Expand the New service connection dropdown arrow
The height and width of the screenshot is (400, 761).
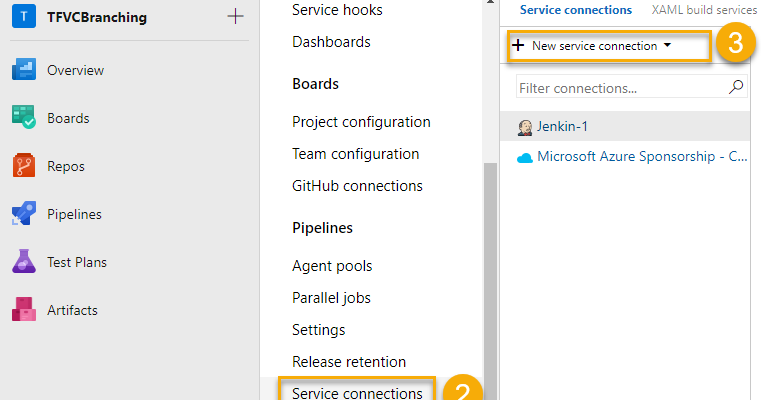[x=667, y=46]
